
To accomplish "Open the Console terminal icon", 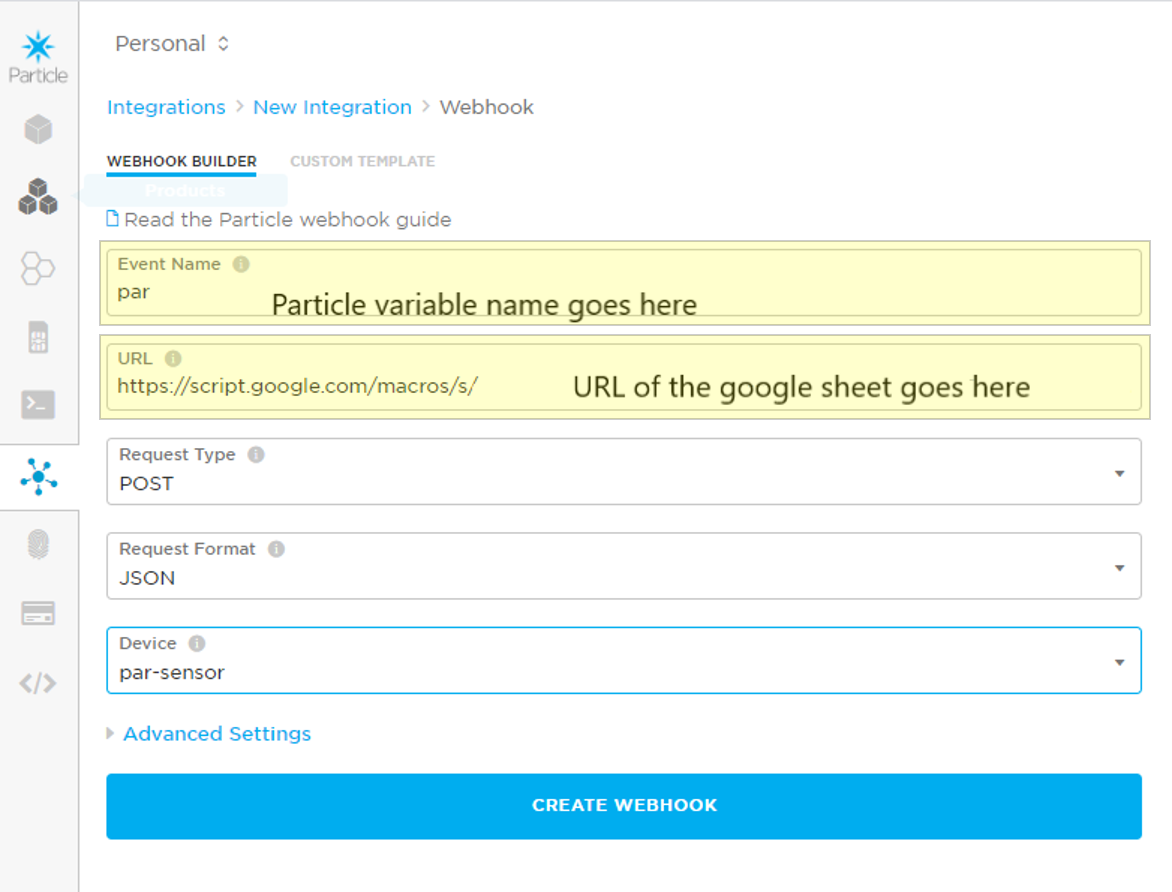I will [x=38, y=404].
